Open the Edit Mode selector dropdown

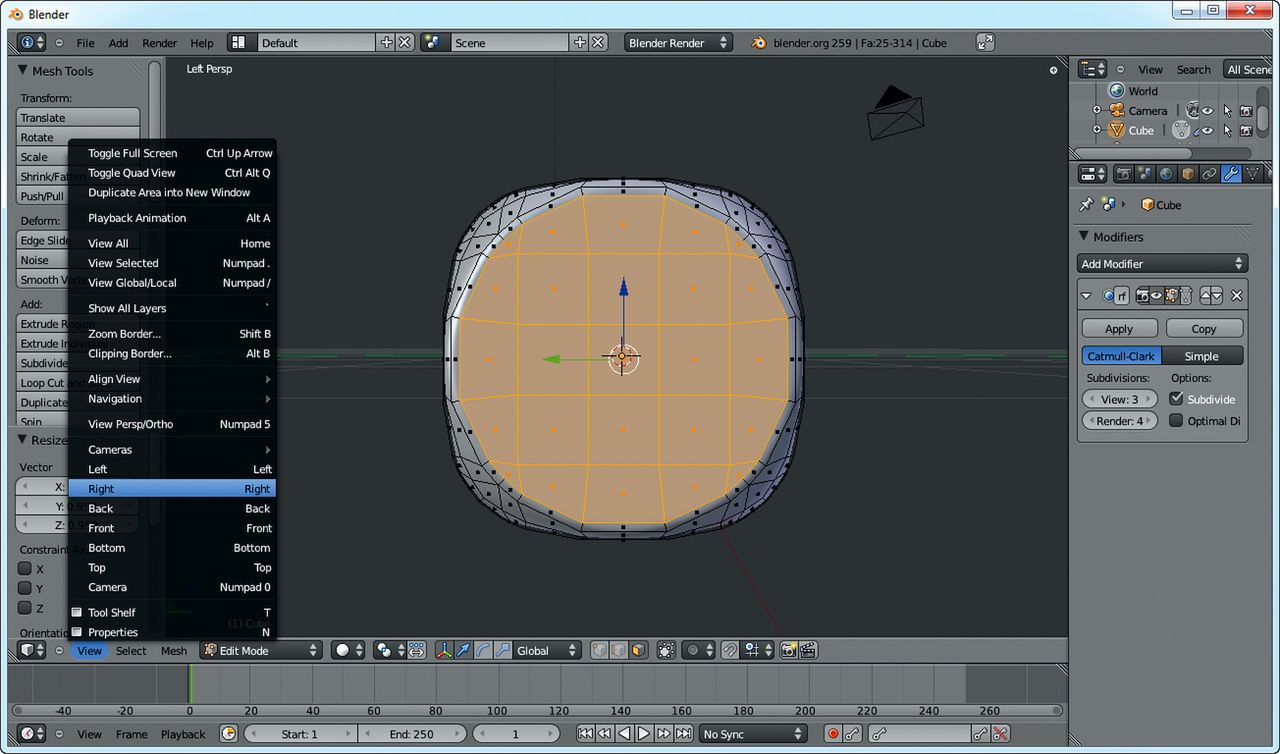(x=260, y=650)
